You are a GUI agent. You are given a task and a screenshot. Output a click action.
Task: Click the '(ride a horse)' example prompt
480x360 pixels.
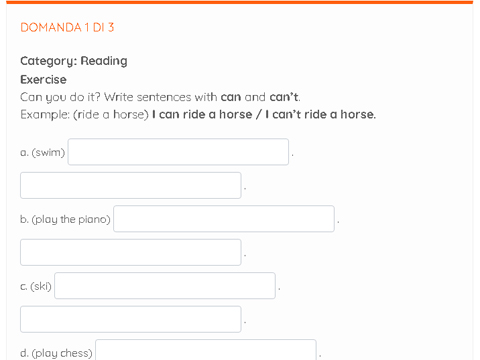[x=111, y=114]
